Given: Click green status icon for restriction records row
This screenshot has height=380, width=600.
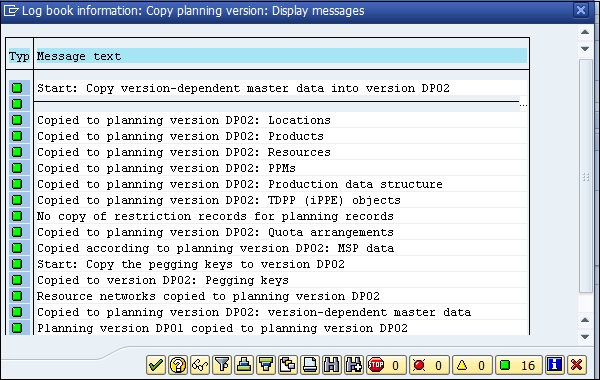Looking at the screenshot, I should click(17, 216).
